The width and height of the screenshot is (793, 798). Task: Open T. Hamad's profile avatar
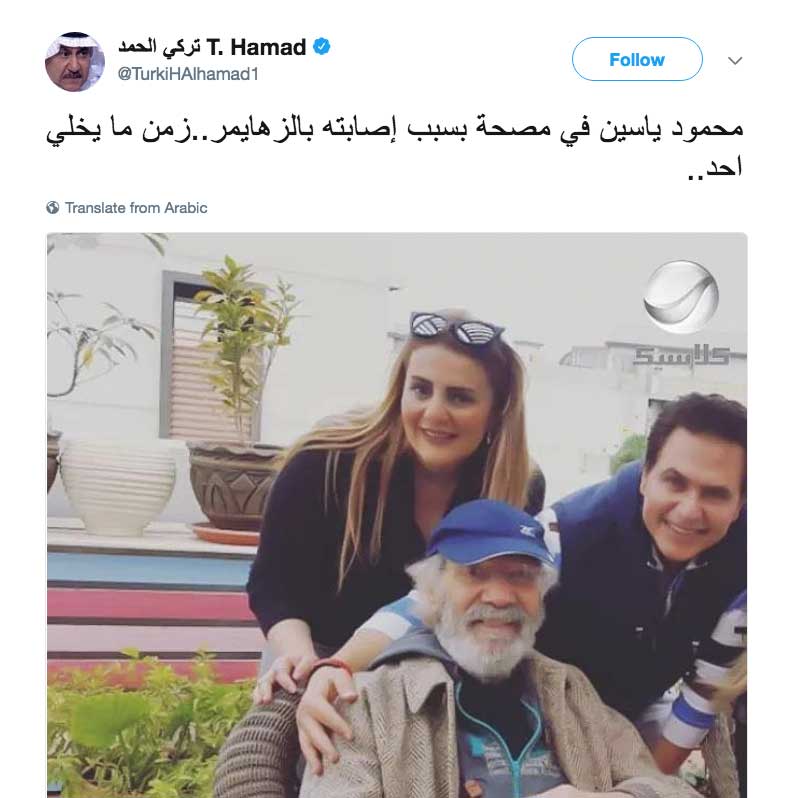(75, 62)
